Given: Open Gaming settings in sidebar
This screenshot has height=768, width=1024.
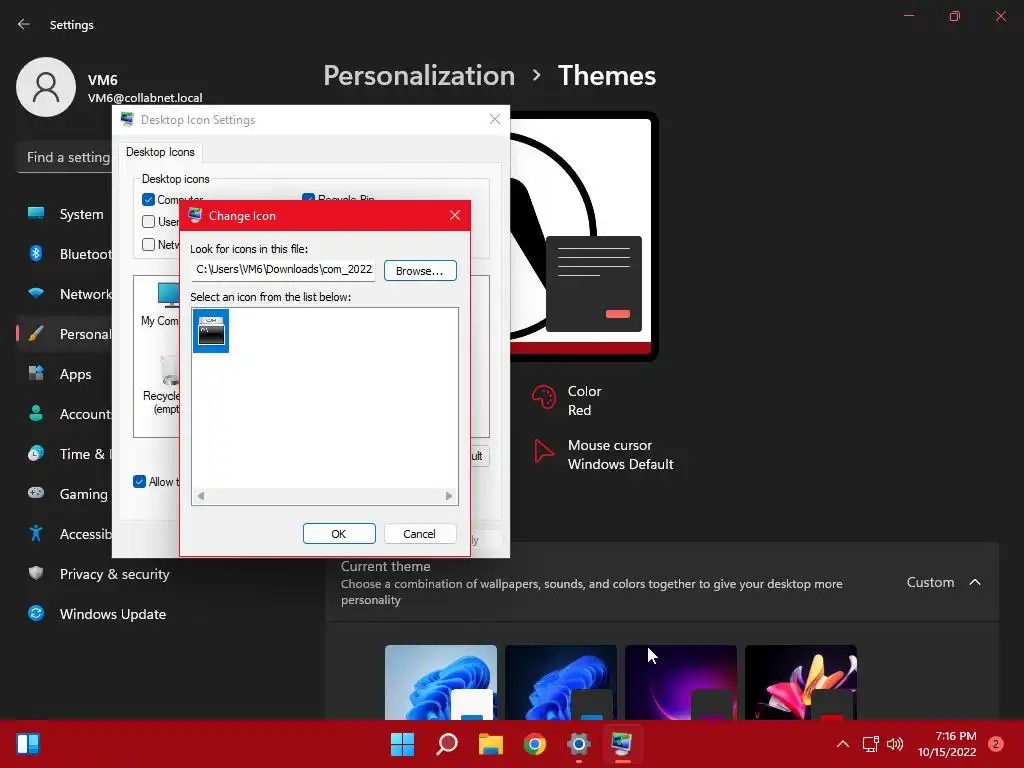Looking at the screenshot, I should coord(65,494).
